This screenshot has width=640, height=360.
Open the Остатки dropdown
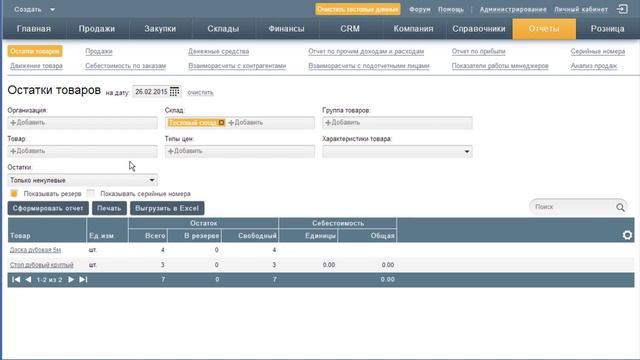coord(82,180)
